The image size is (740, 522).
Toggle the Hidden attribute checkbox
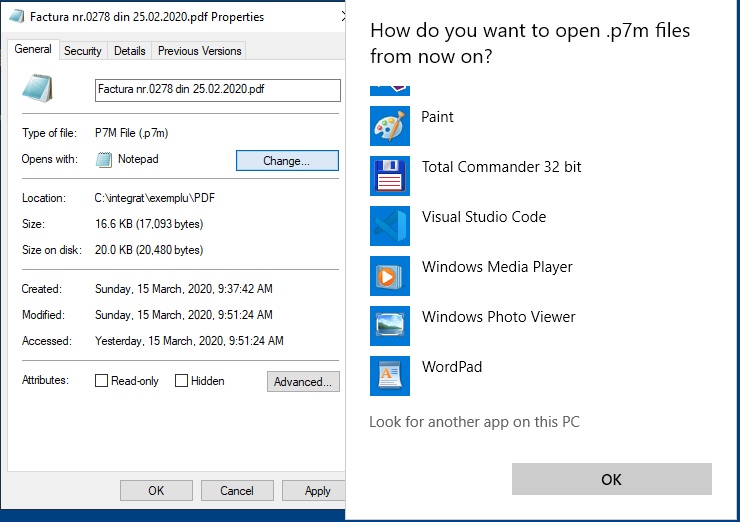click(x=181, y=380)
